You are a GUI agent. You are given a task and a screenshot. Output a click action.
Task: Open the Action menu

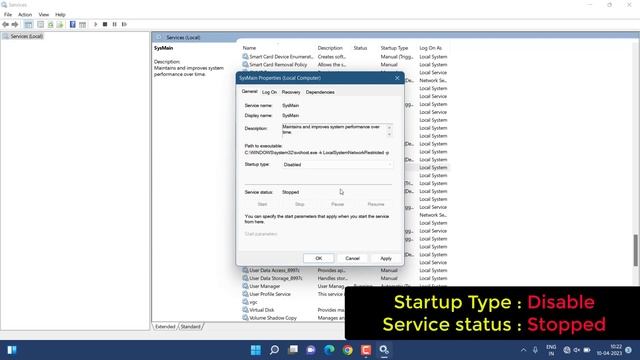25,15
